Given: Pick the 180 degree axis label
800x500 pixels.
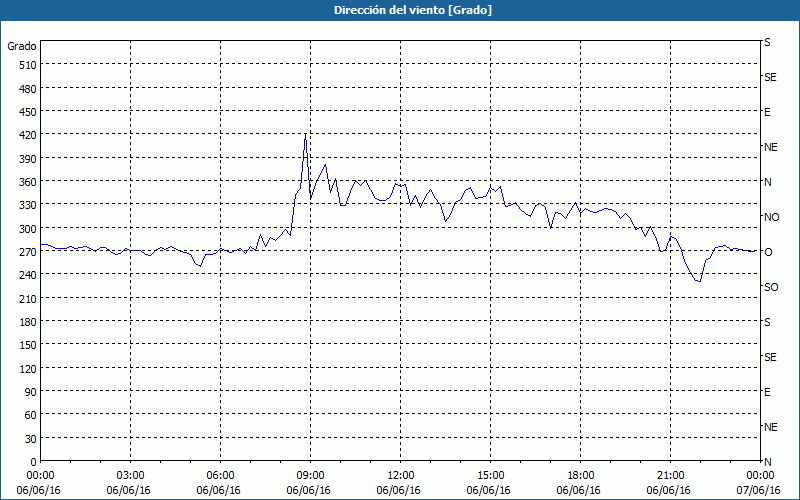Looking at the screenshot, I should pos(28,322).
